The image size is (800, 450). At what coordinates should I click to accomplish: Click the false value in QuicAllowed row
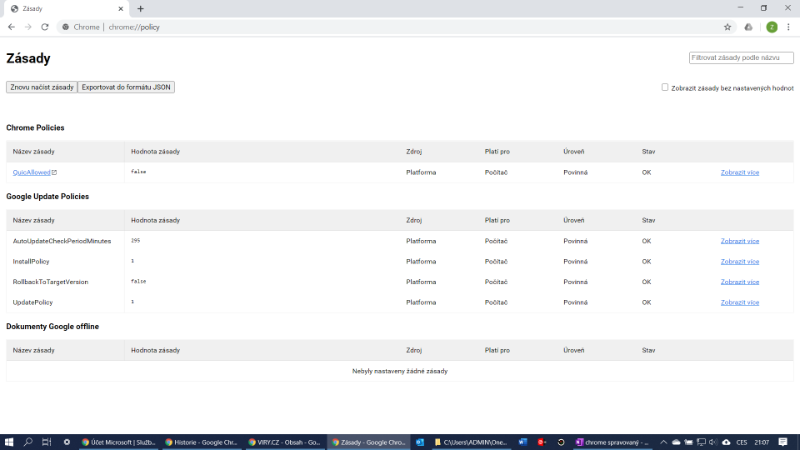click(138, 172)
